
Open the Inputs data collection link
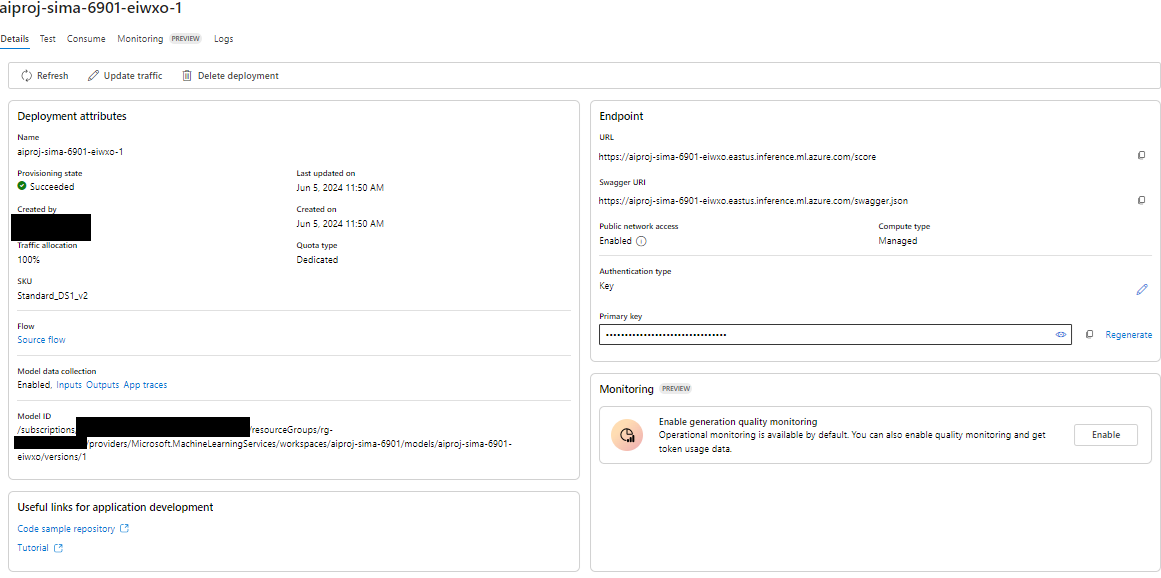tap(69, 385)
